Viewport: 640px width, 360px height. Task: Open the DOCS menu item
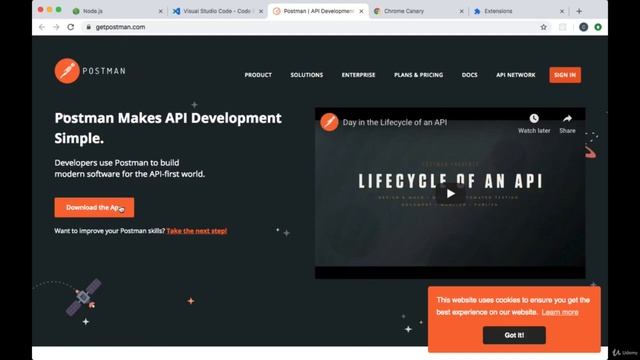coord(469,75)
